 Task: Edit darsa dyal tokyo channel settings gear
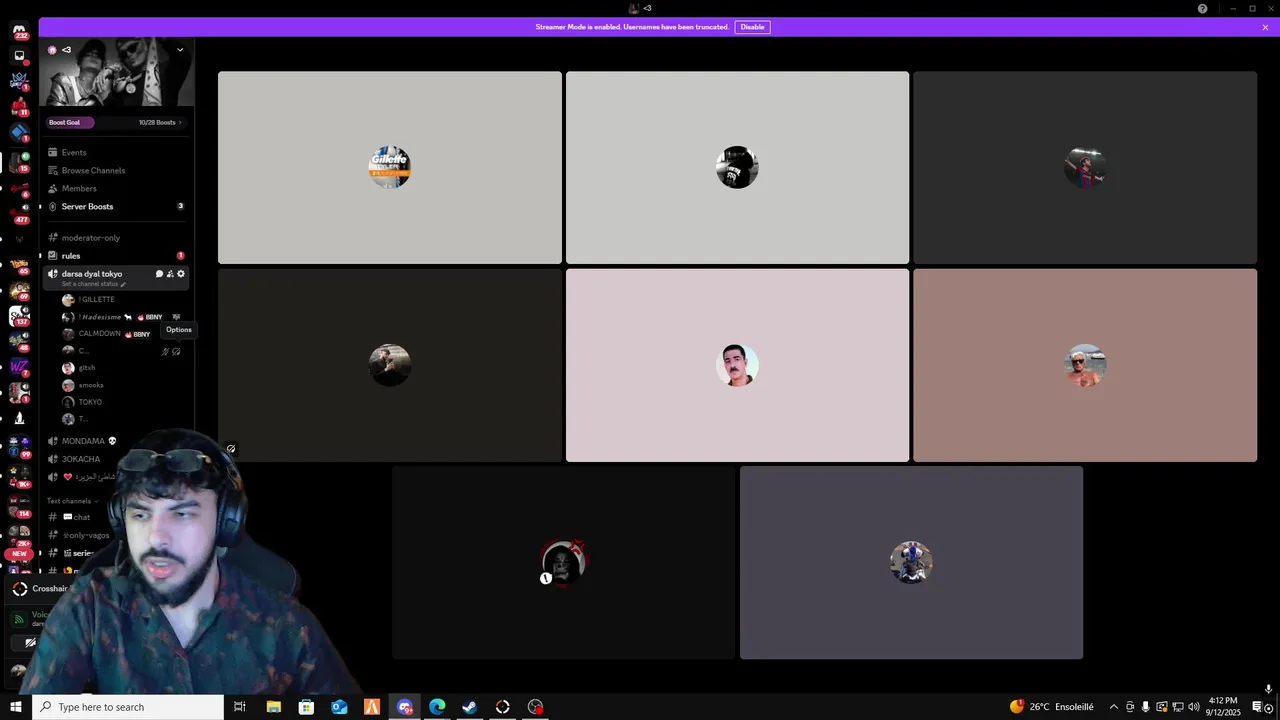tap(181, 274)
